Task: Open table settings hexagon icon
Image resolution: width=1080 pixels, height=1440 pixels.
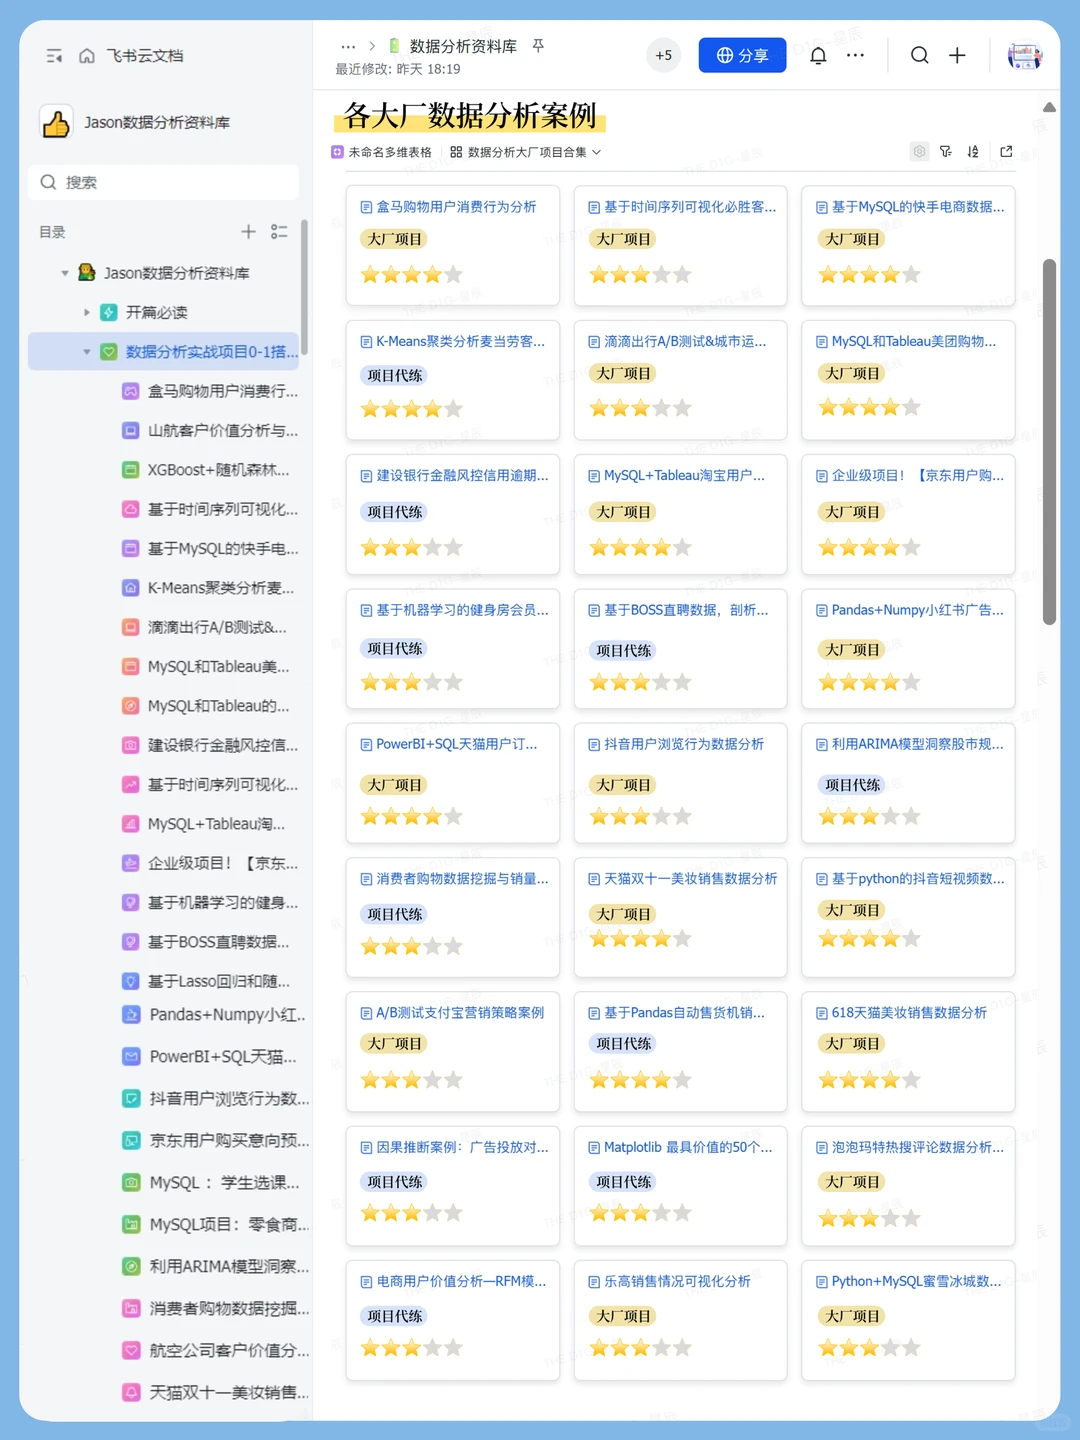Action: pyautogui.click(x=919, y=152)
